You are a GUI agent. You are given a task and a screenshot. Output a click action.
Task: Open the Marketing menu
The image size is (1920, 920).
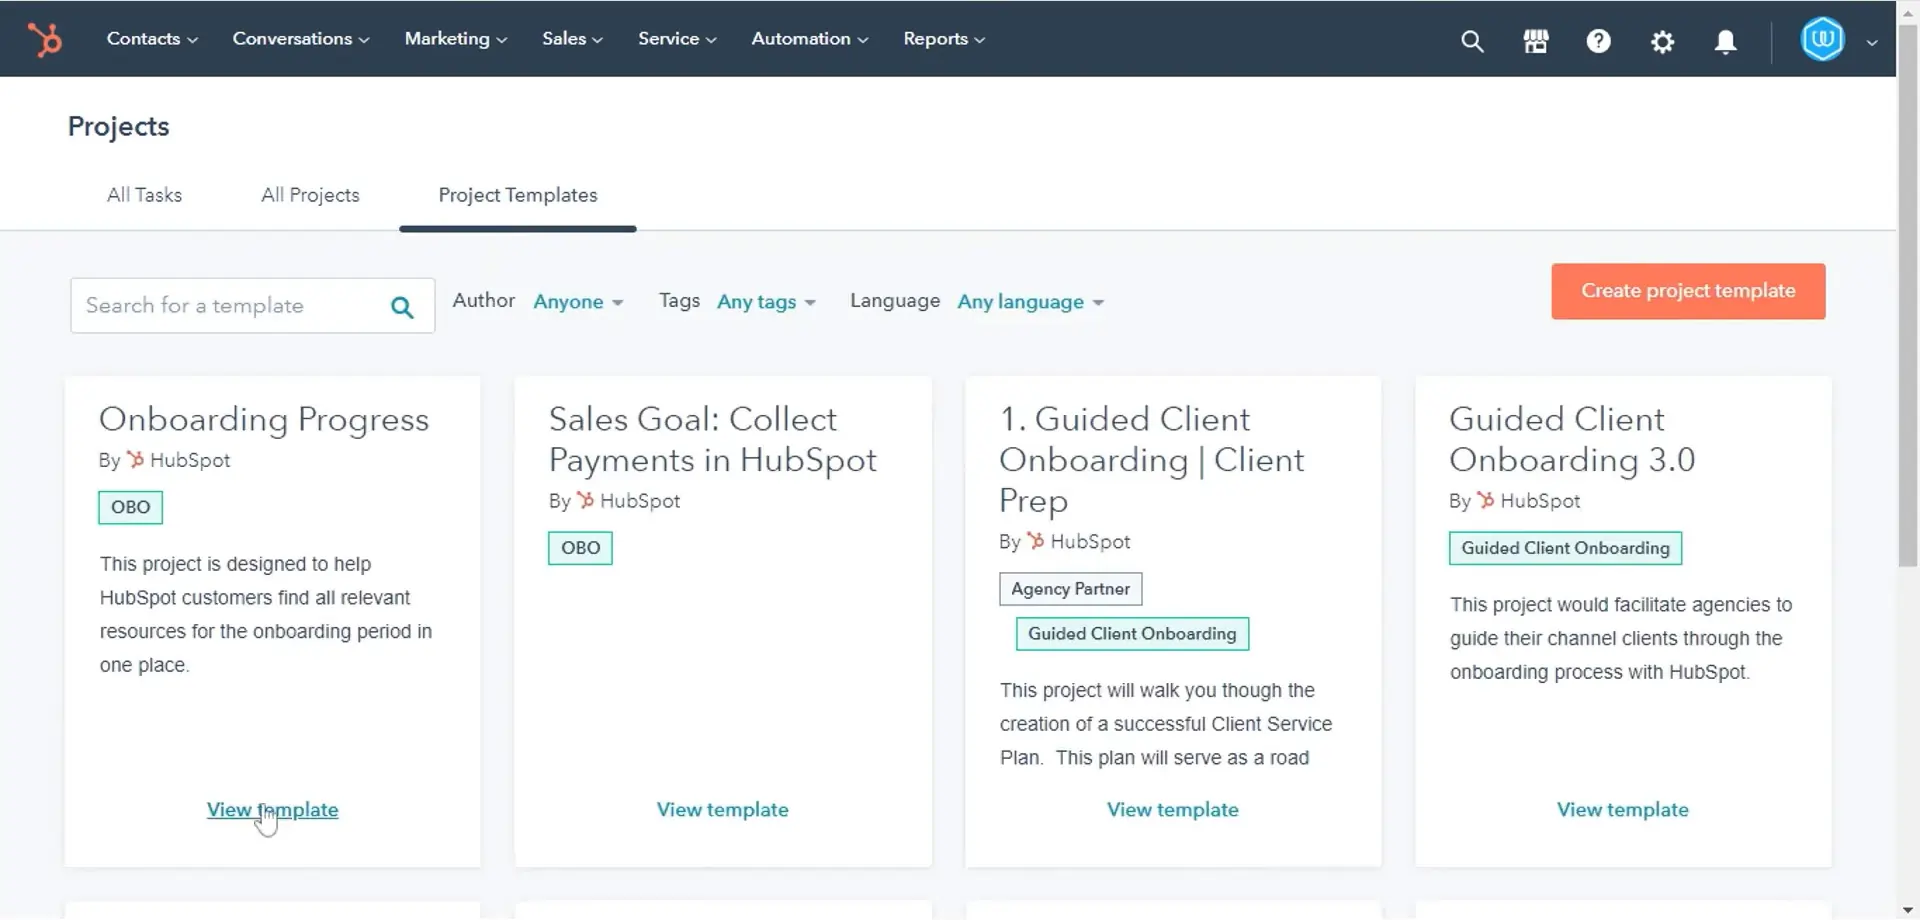pyautogui.click(x=456, y=39)
